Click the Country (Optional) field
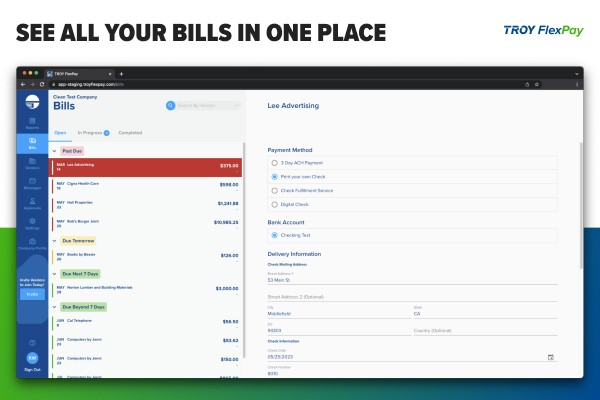 [486, 330]
